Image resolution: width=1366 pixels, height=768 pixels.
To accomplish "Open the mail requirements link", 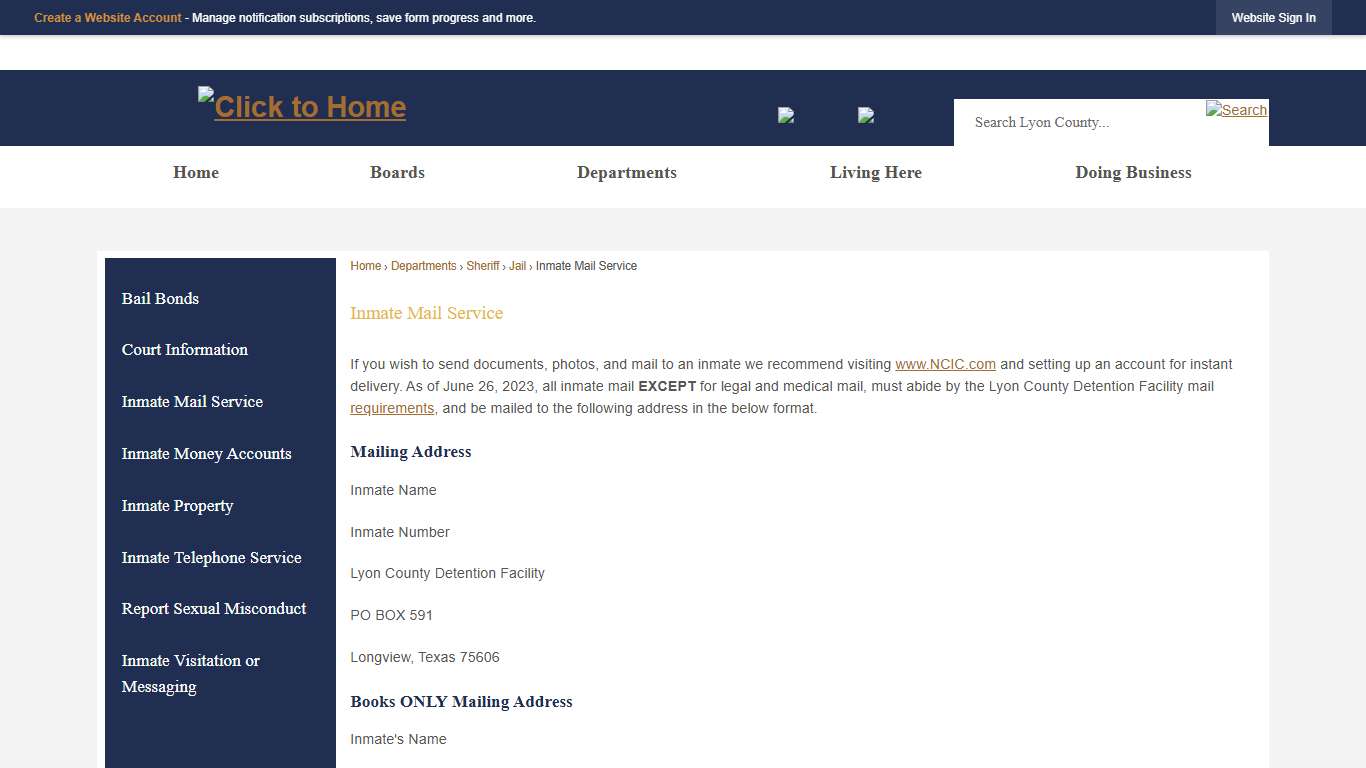I will (x=392, y=408).
